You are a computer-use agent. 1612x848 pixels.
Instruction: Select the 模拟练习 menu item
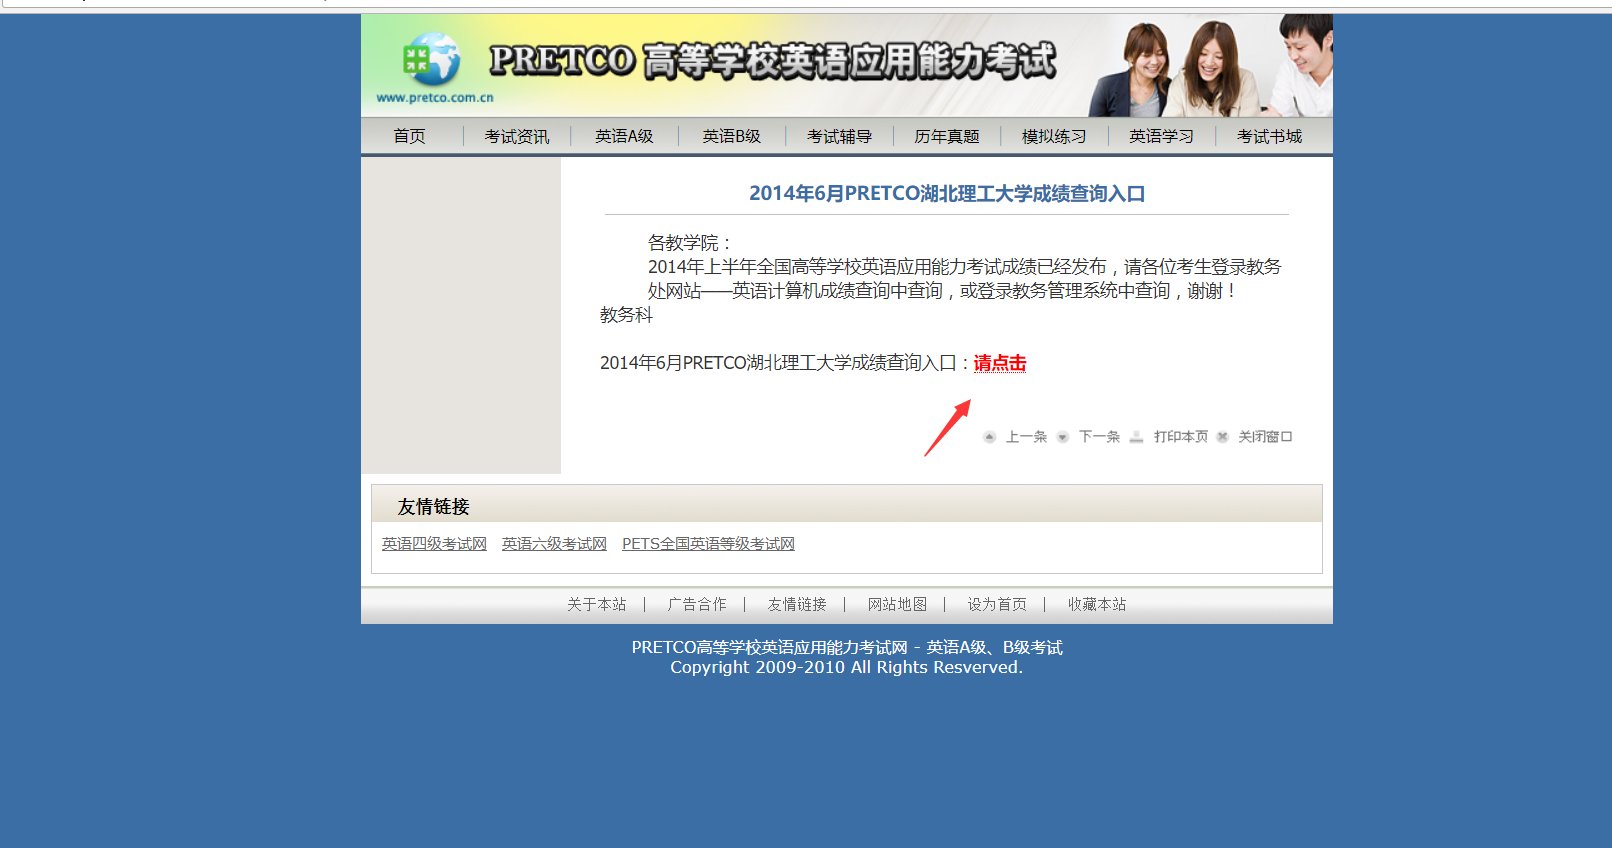click(1054, 136)
